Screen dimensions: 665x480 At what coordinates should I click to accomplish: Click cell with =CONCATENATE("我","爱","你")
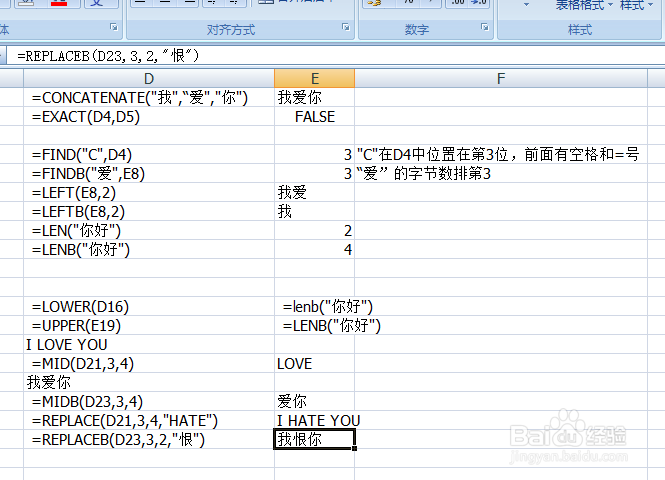click(x=149, y=98)
